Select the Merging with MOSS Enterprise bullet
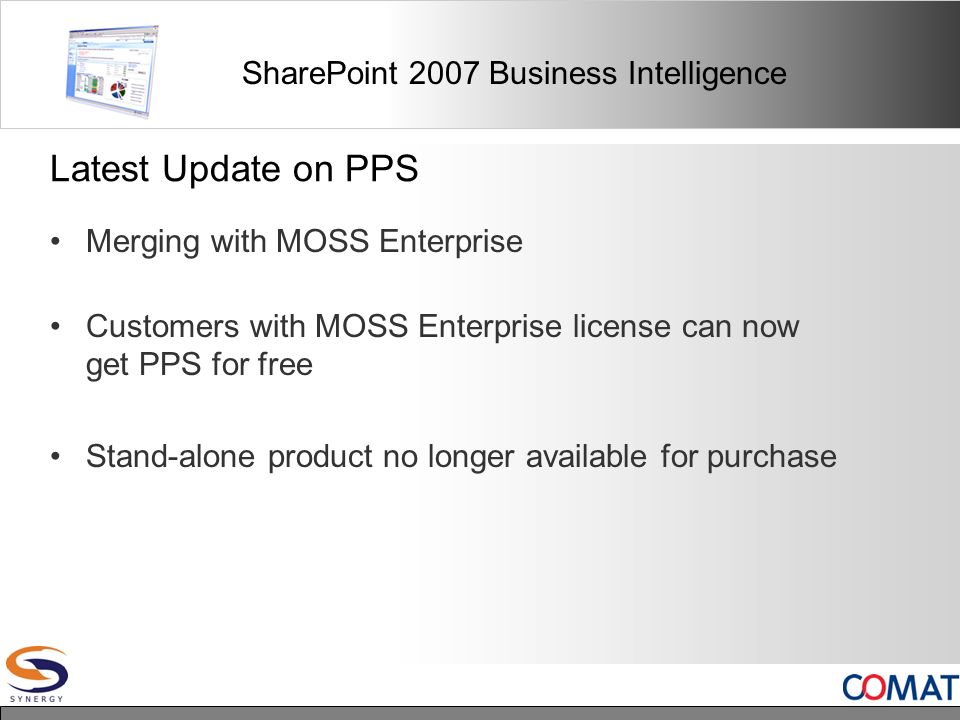 304,241
